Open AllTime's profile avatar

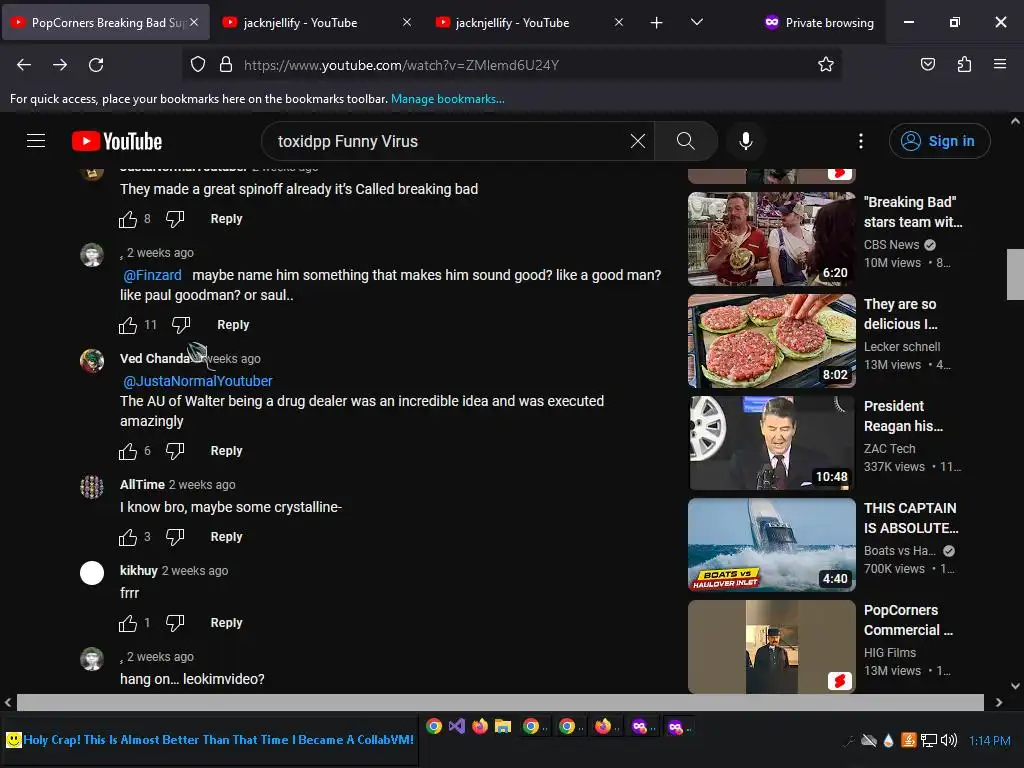click(x=92, y=487)
